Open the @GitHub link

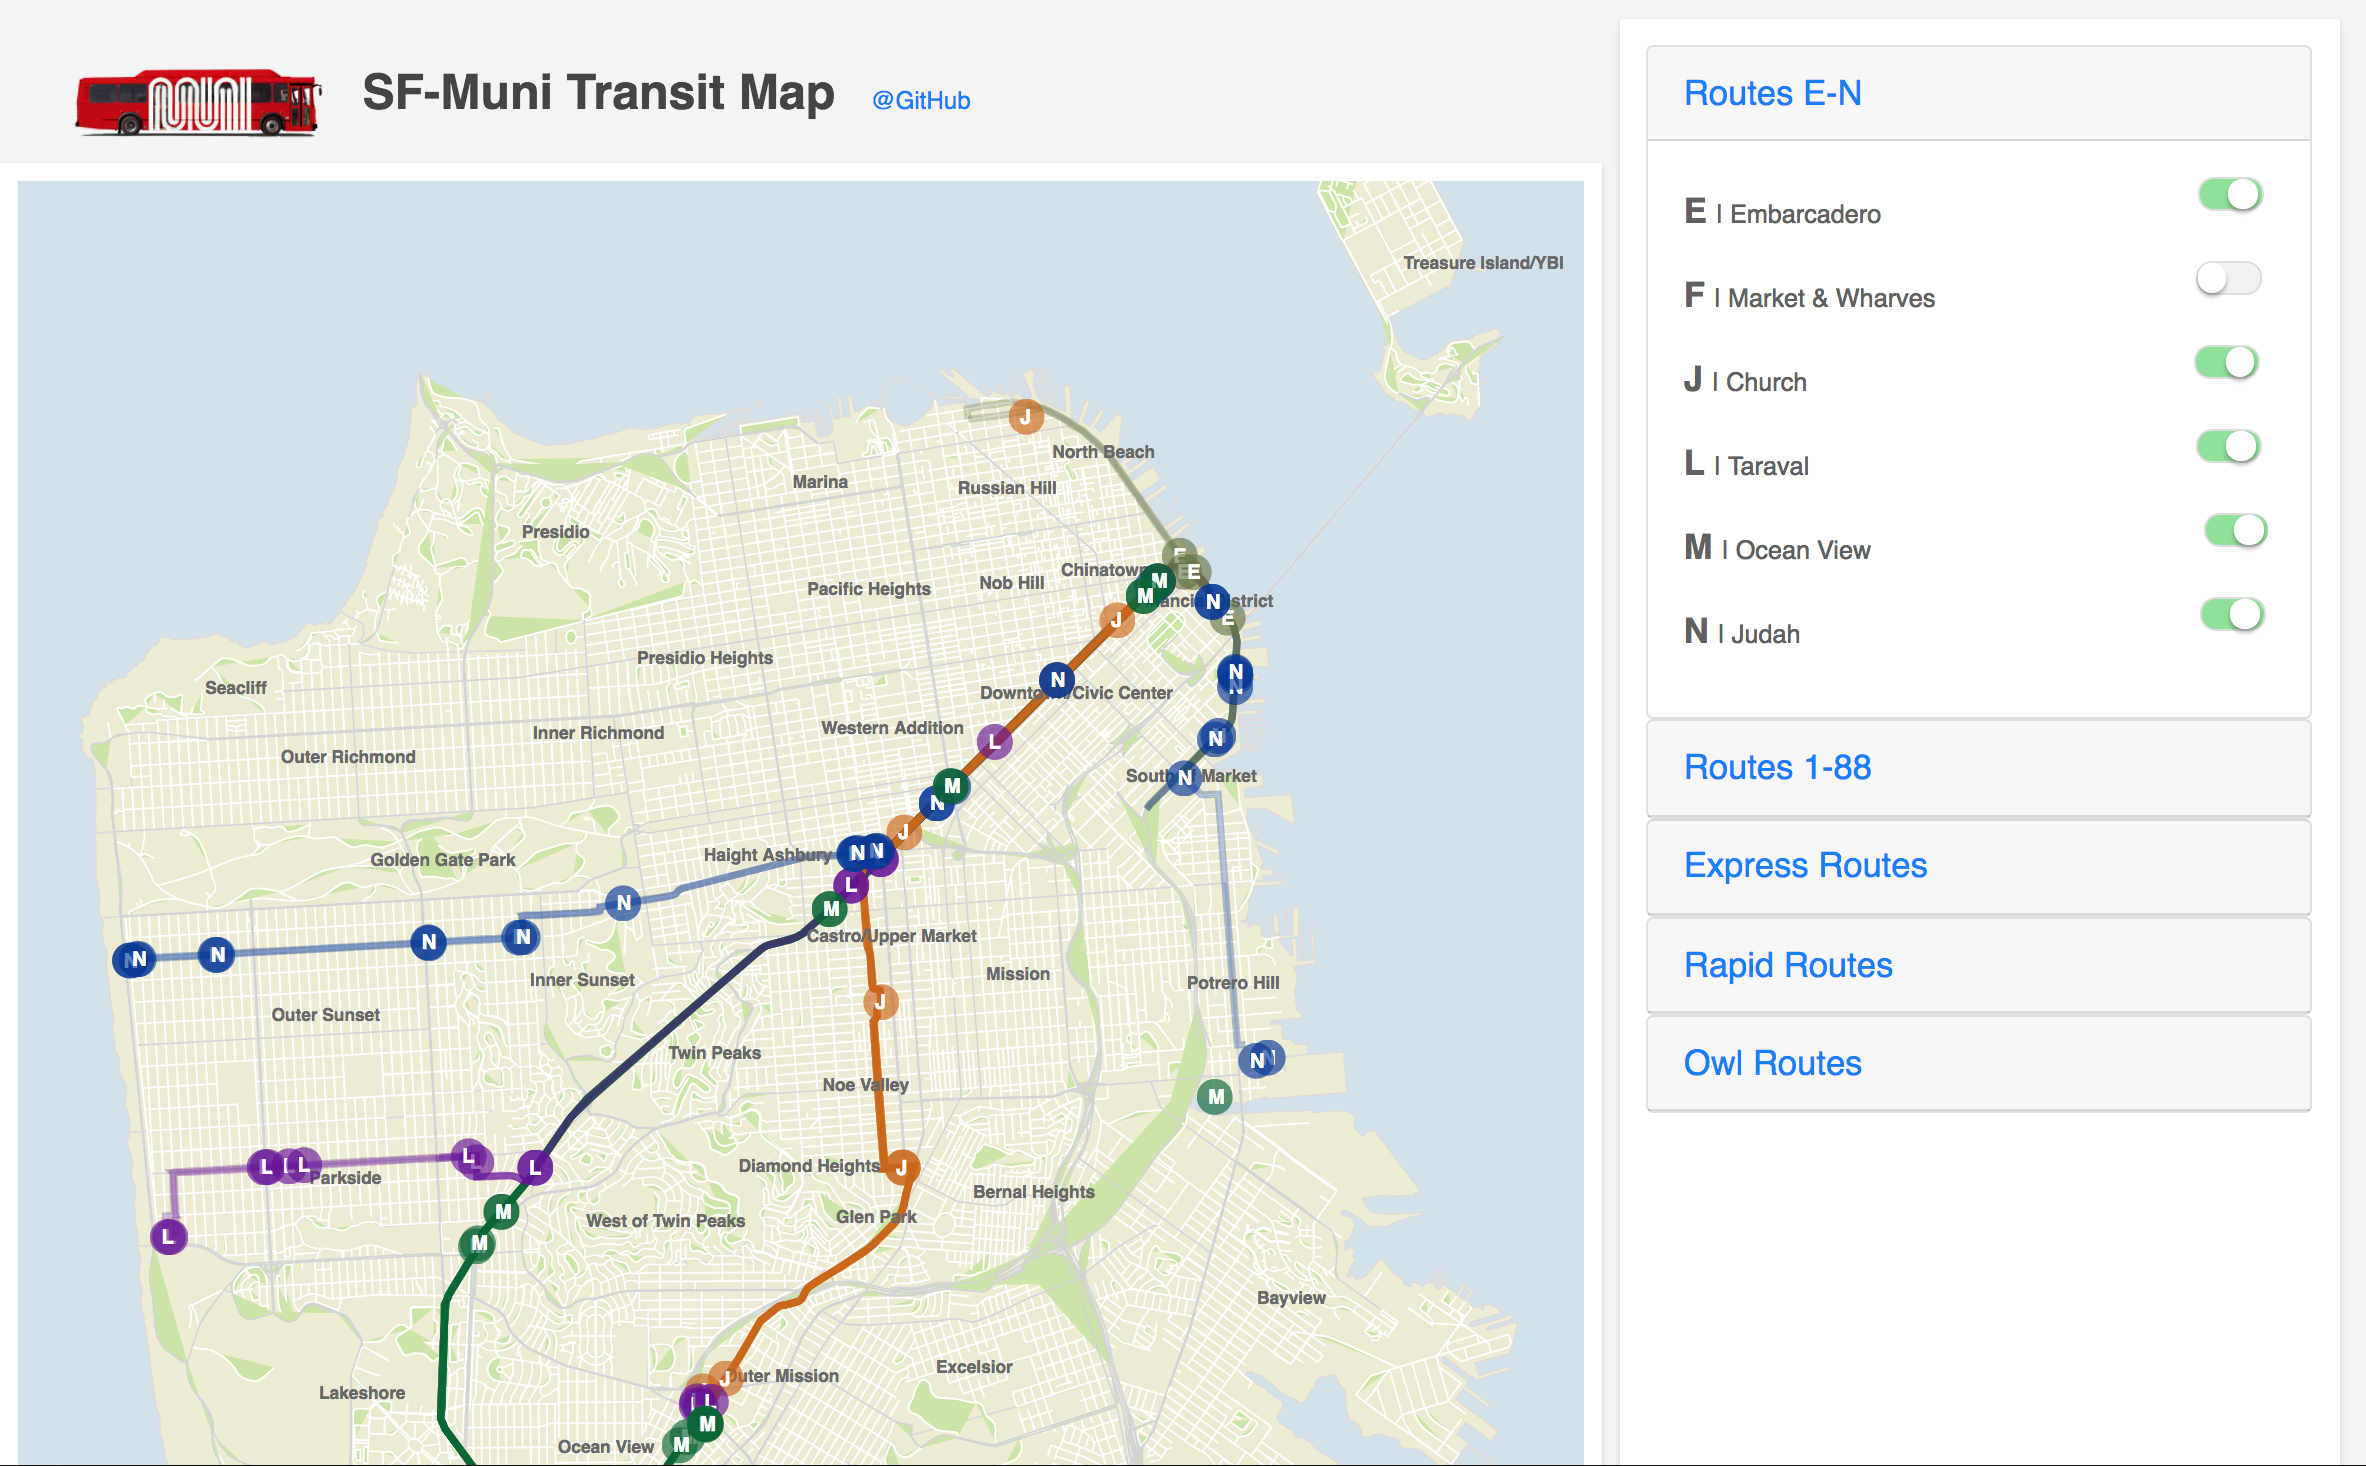click(921, 100)
